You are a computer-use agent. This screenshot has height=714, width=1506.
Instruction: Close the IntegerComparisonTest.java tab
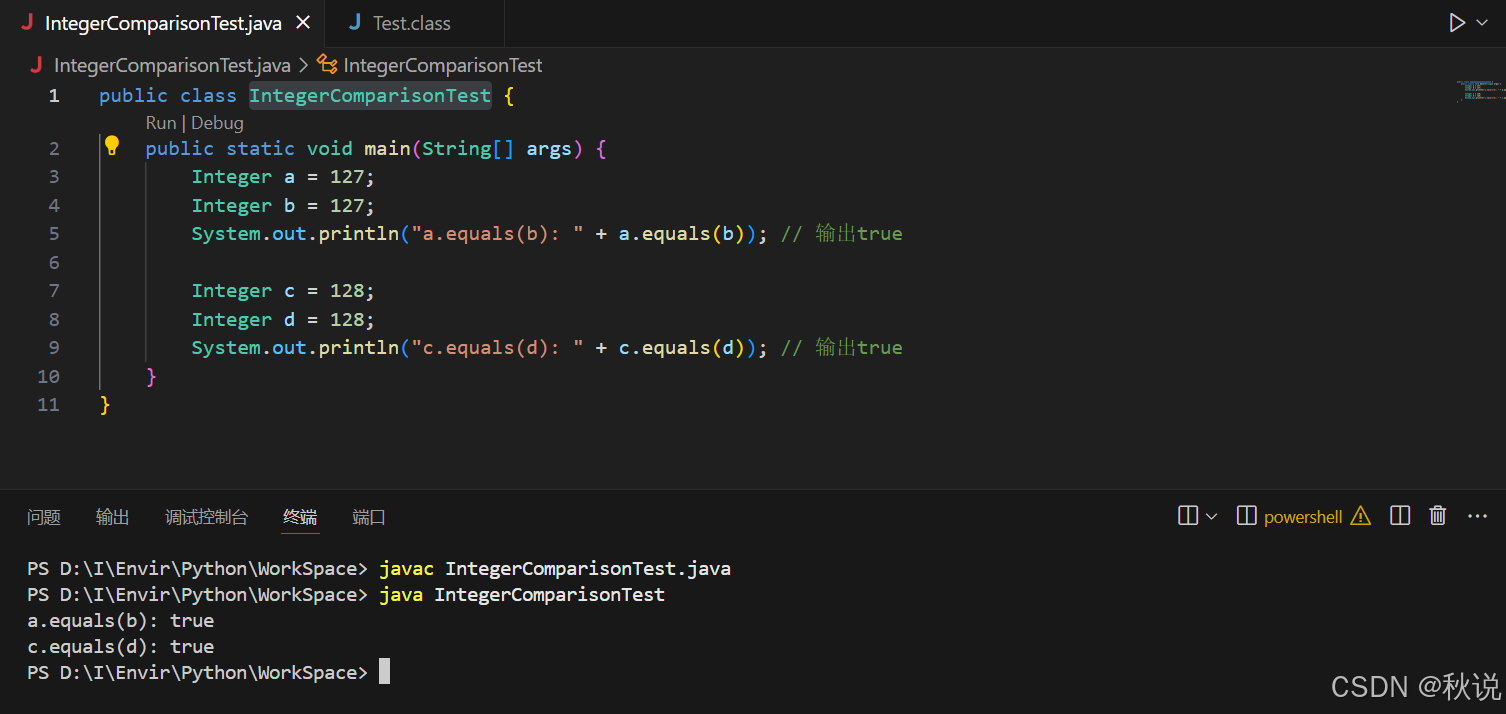303,23
